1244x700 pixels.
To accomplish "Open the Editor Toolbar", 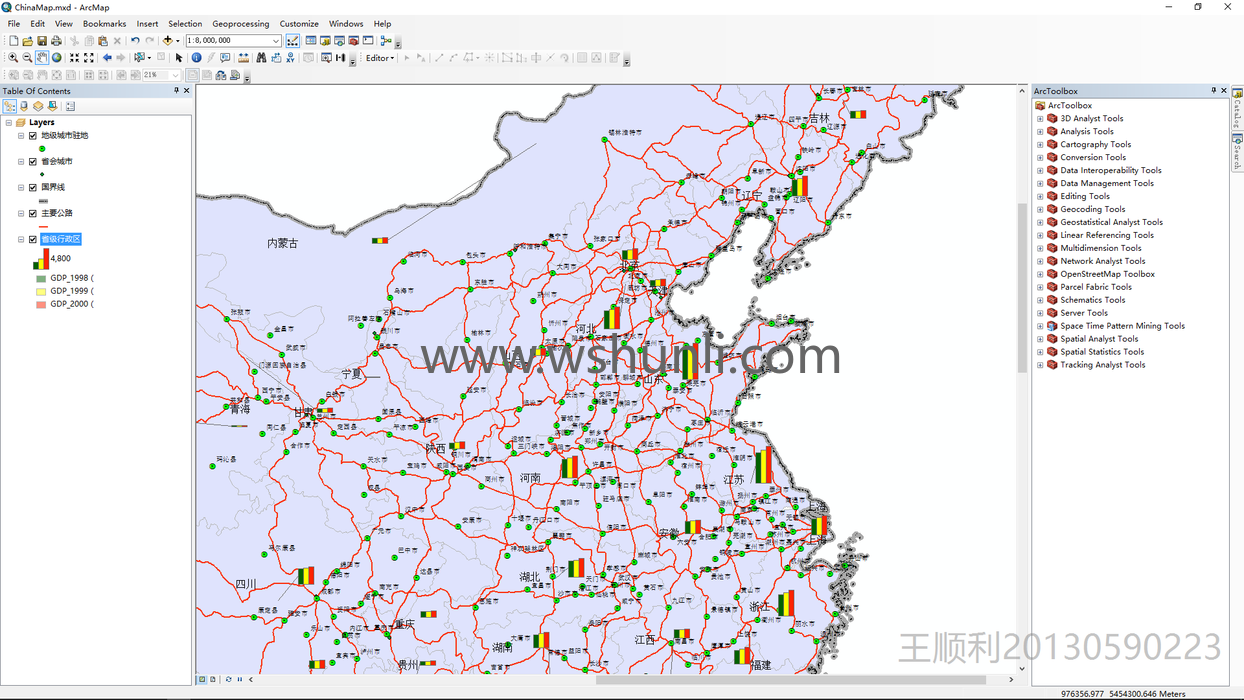I will tap(293, 41).
